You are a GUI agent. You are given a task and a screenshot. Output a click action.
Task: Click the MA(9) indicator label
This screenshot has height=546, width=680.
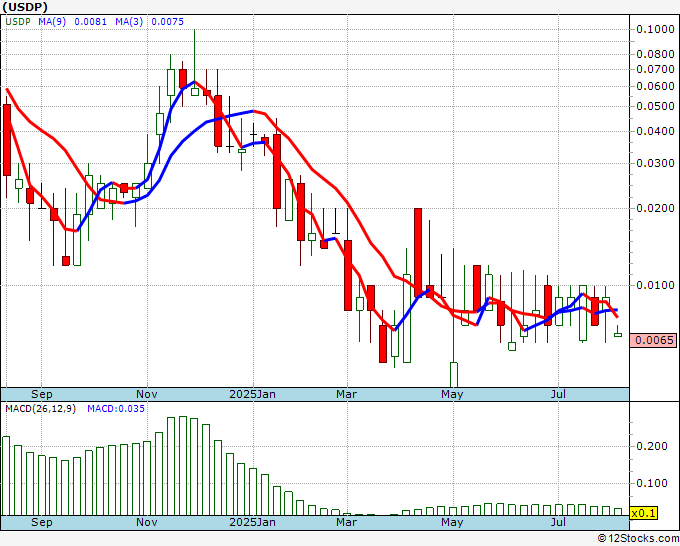(x=52, y=22)
